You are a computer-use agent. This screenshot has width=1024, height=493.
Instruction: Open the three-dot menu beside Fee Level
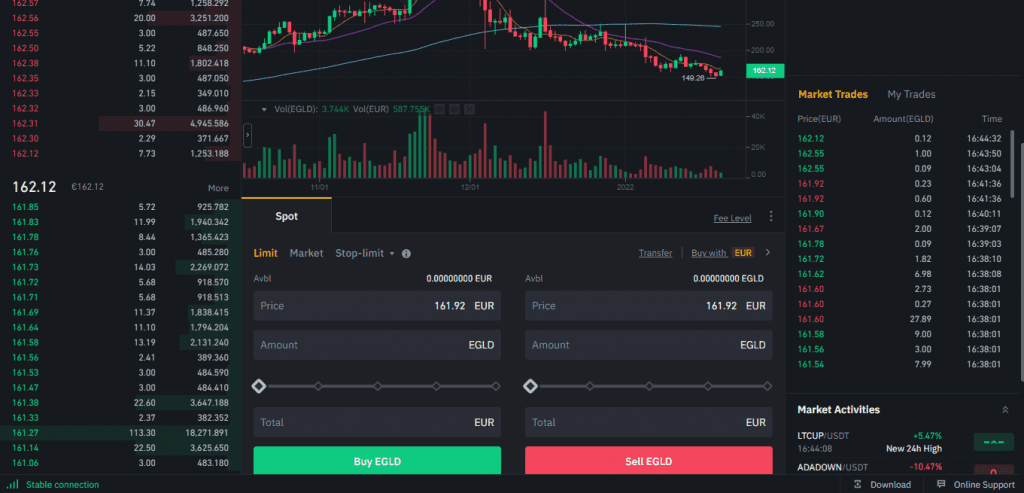coord(770,217)
